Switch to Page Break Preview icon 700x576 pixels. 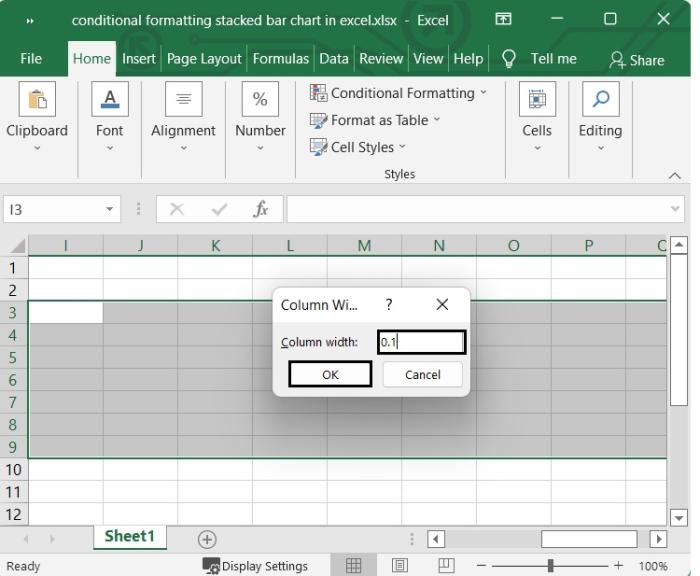[x=446, y=566]
